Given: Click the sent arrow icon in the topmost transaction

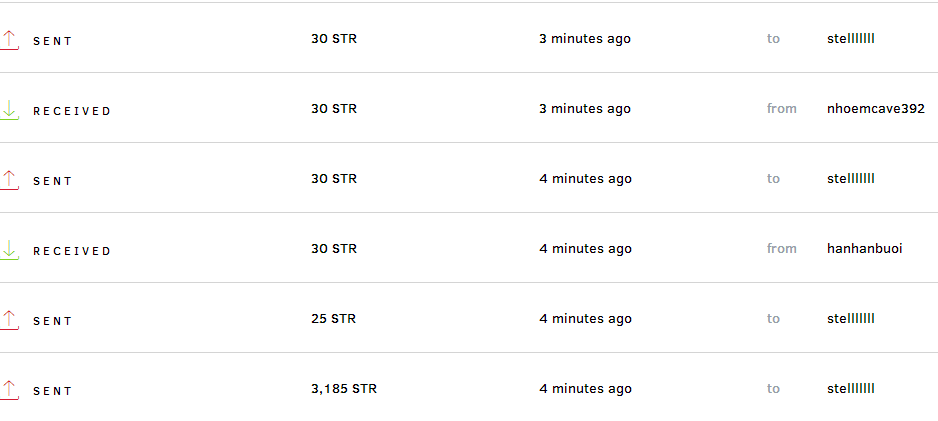Looking at the screenshot, I should (10, 39).
